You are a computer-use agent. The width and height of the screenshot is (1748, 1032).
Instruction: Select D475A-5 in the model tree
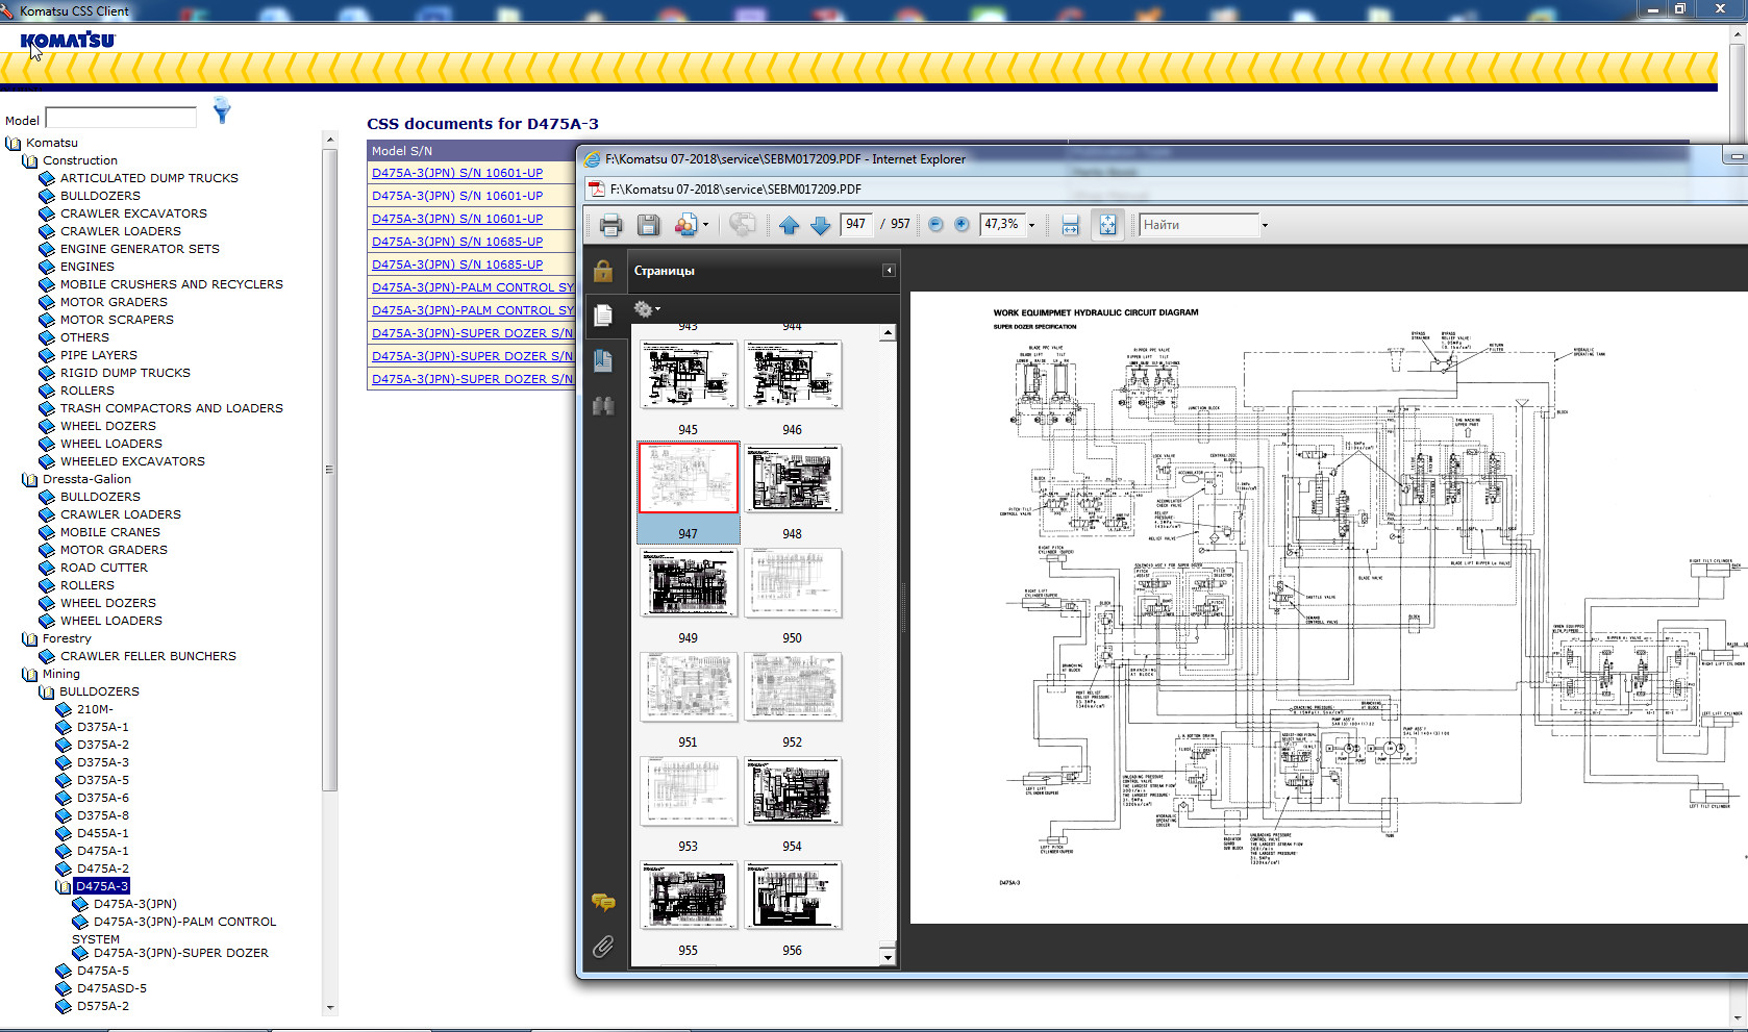click(102, 970)
